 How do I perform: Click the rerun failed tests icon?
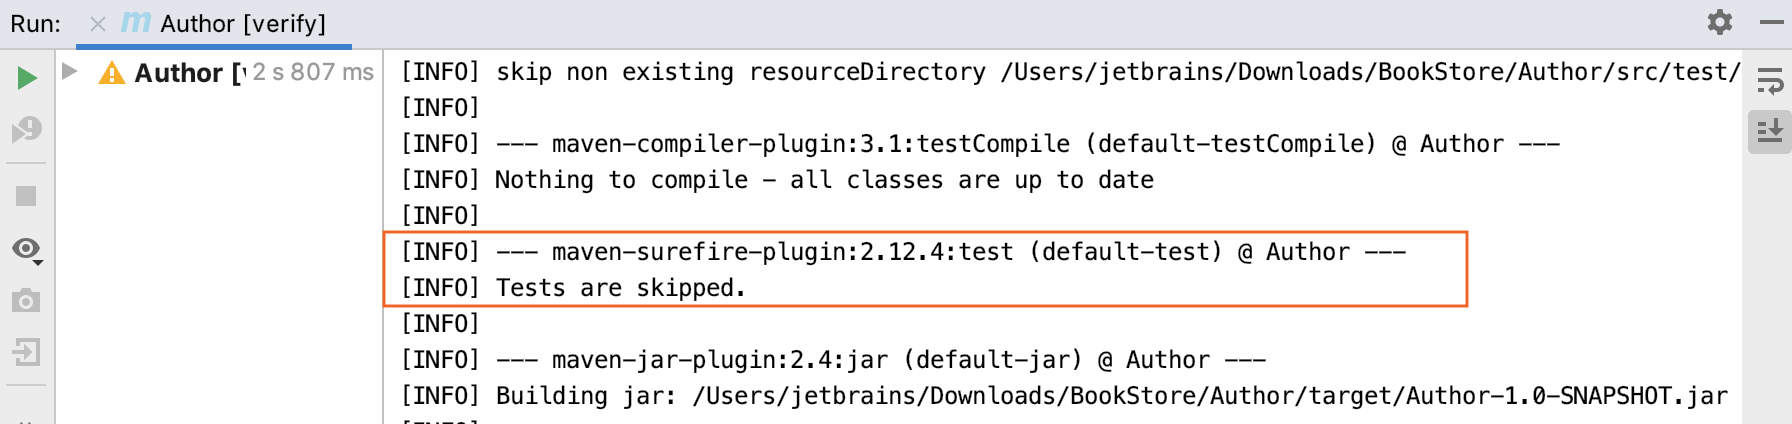27,130
